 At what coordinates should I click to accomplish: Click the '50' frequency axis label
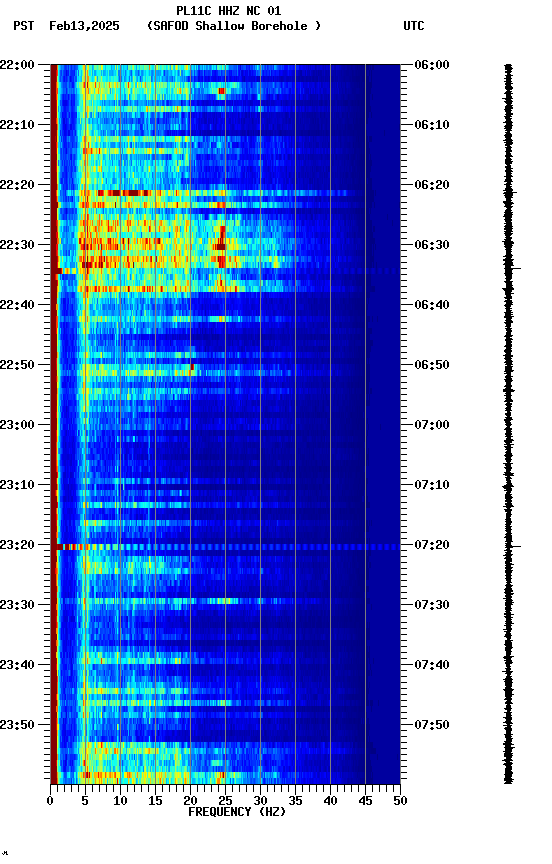coord(401,802)
